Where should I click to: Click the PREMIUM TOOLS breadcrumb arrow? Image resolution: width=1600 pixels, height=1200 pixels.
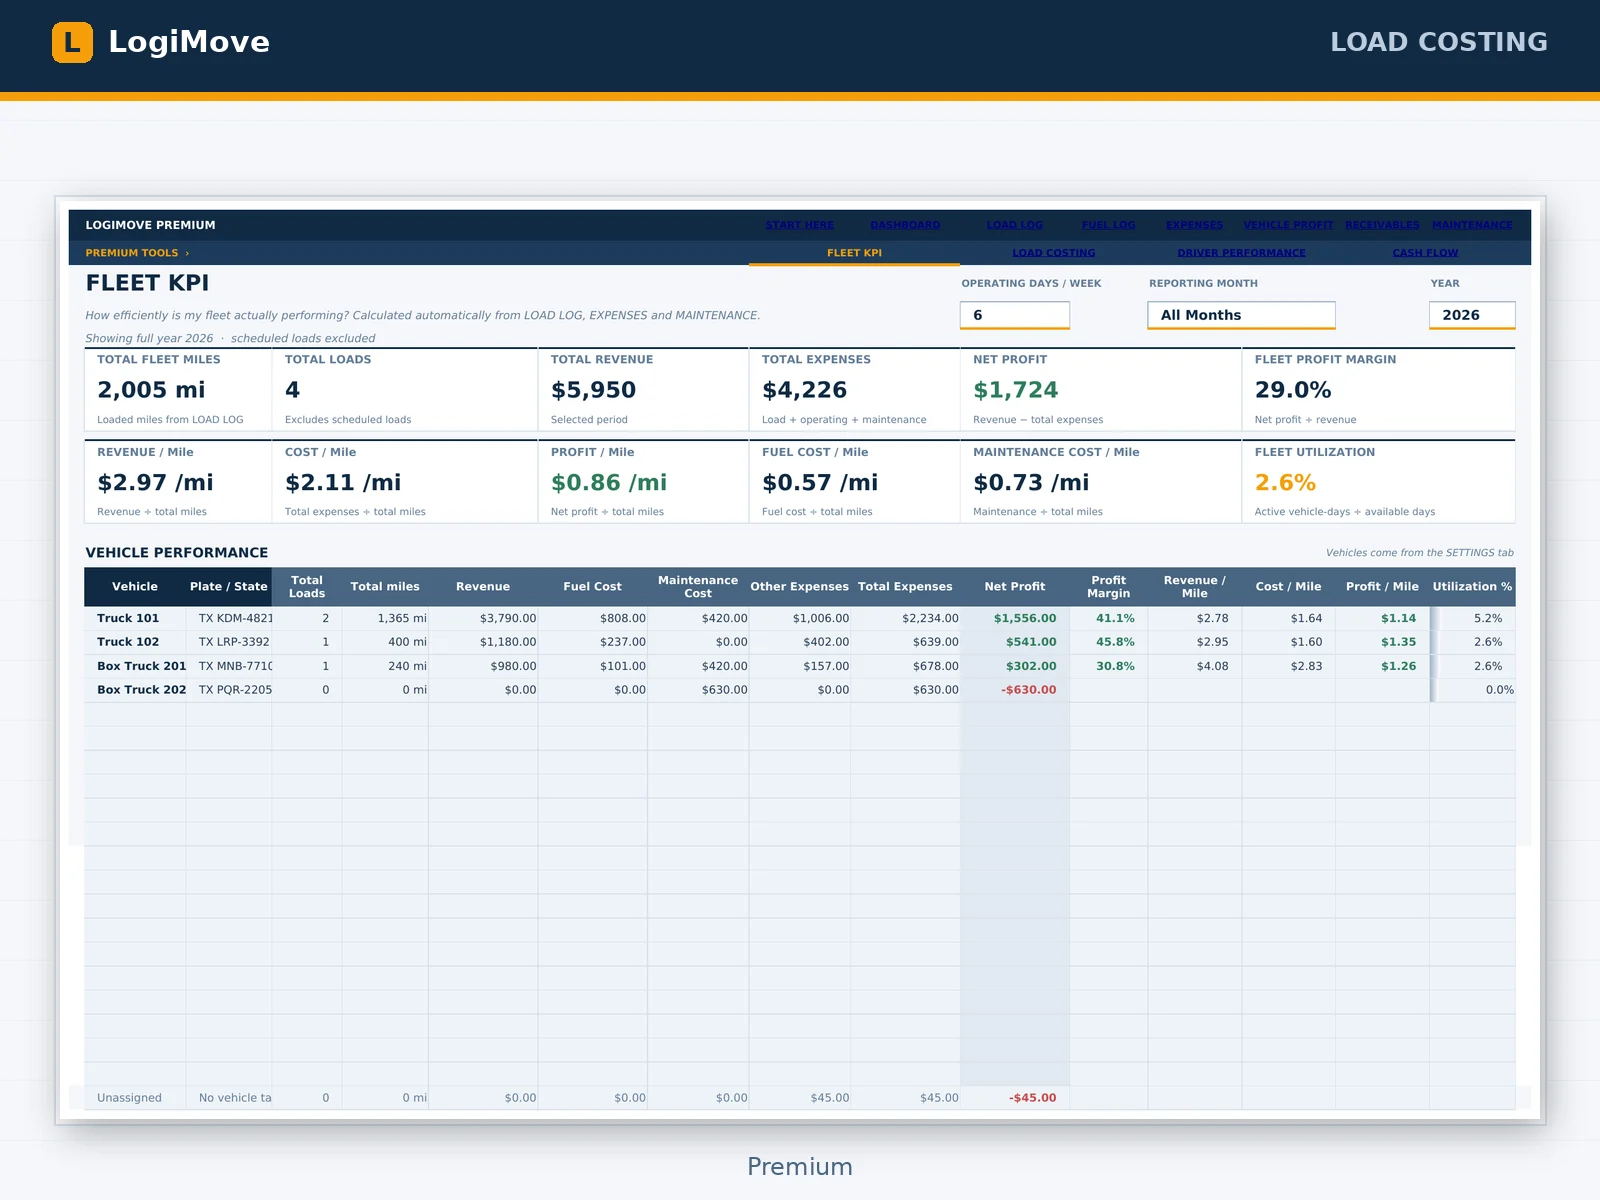tap(187, 253)
